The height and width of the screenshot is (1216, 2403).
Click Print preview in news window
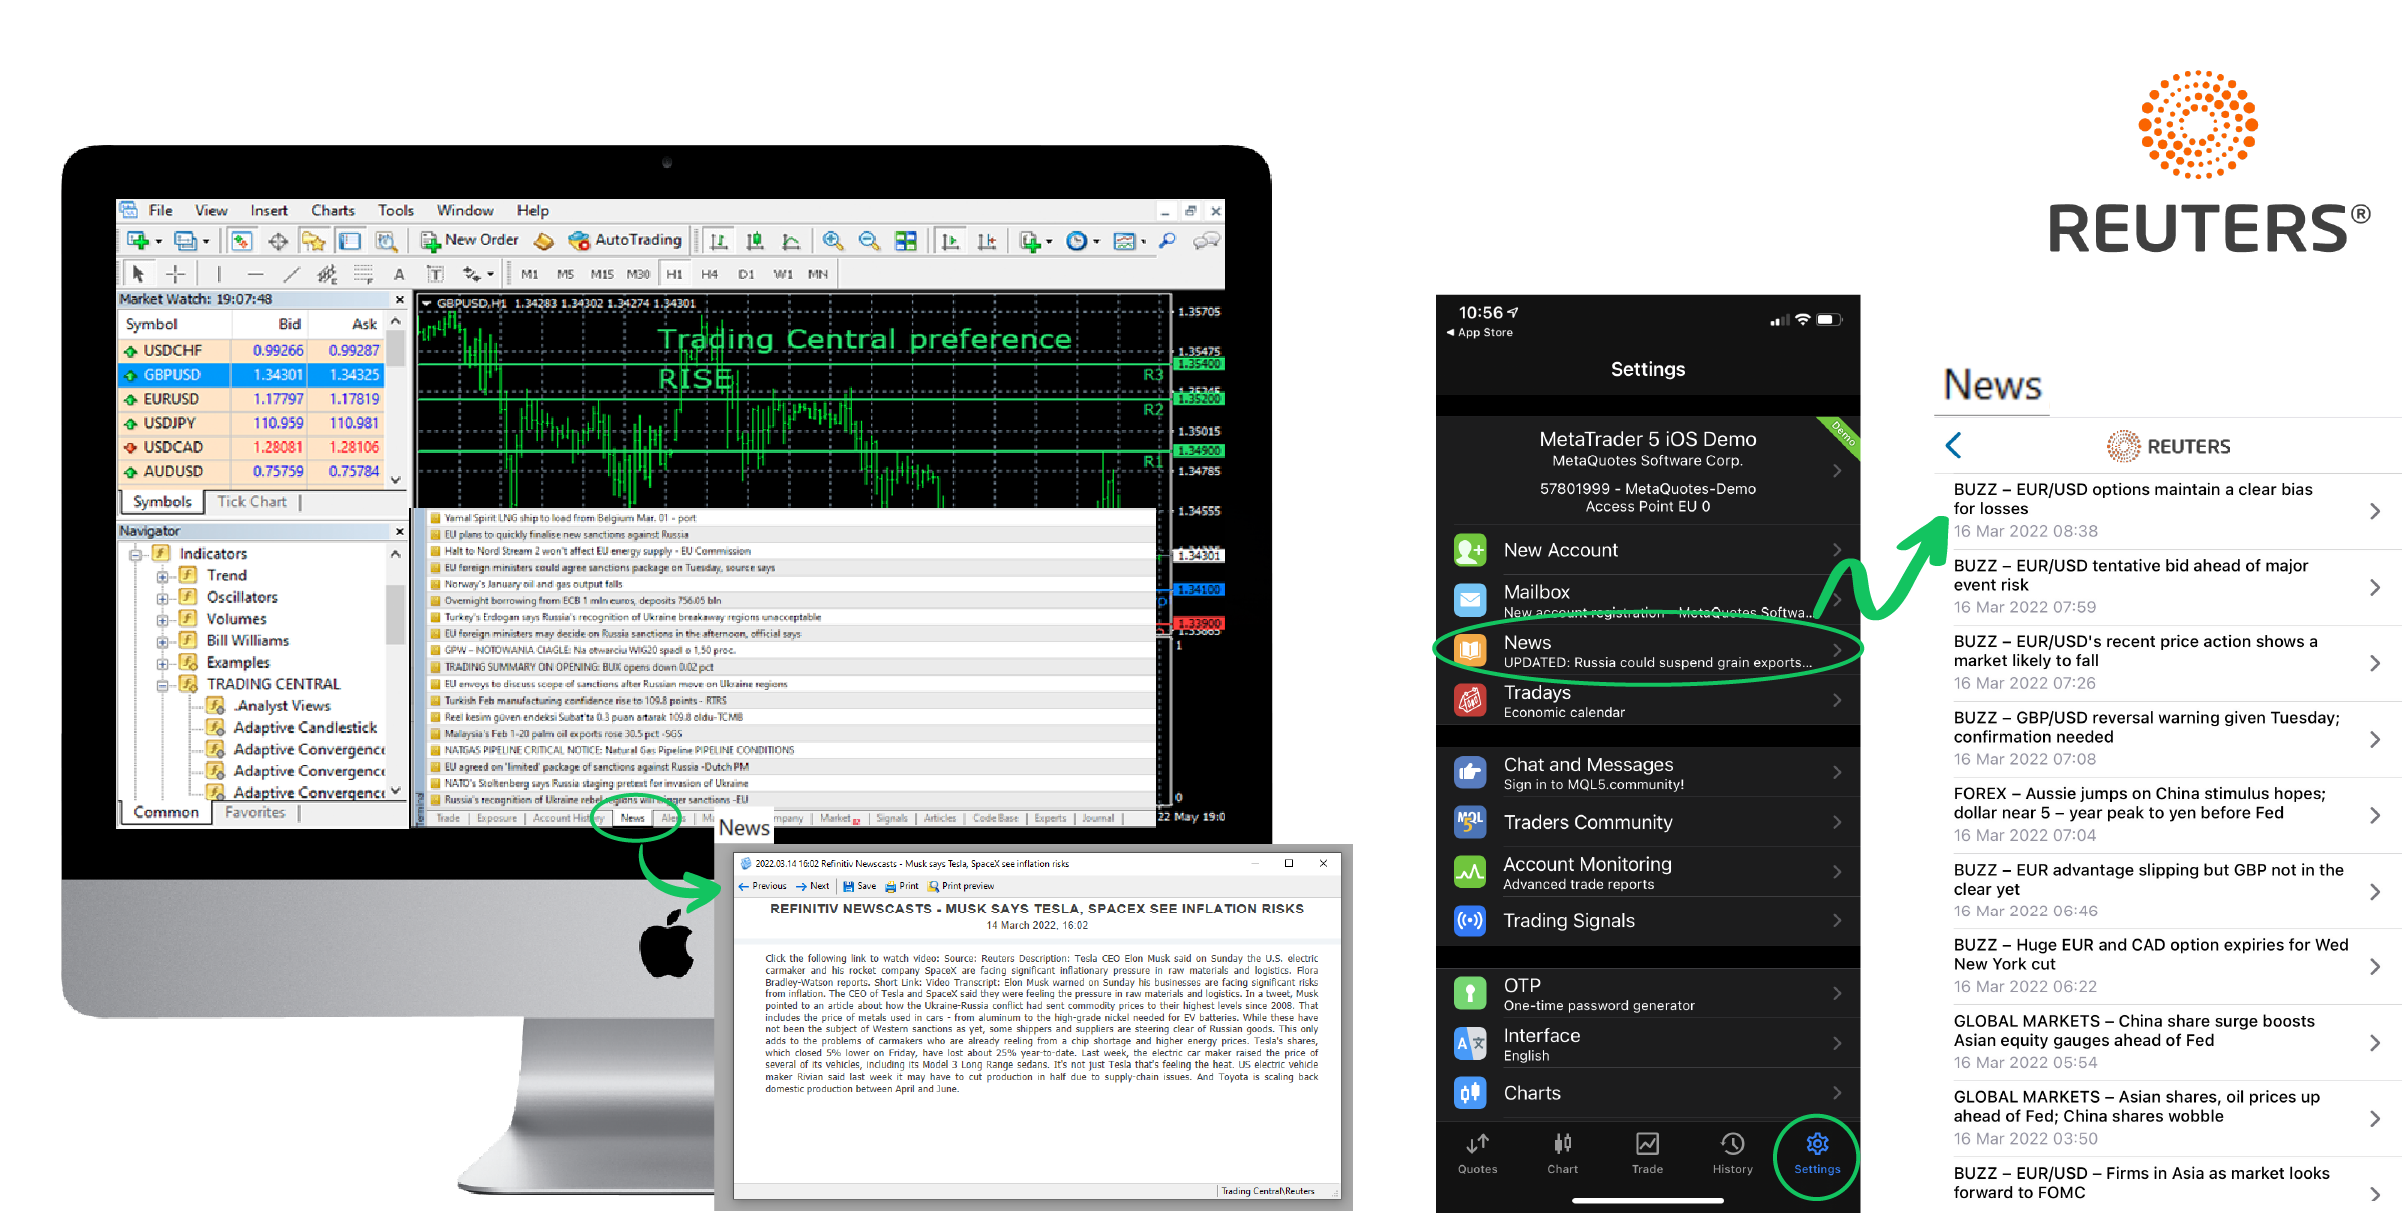click(961, 886)
